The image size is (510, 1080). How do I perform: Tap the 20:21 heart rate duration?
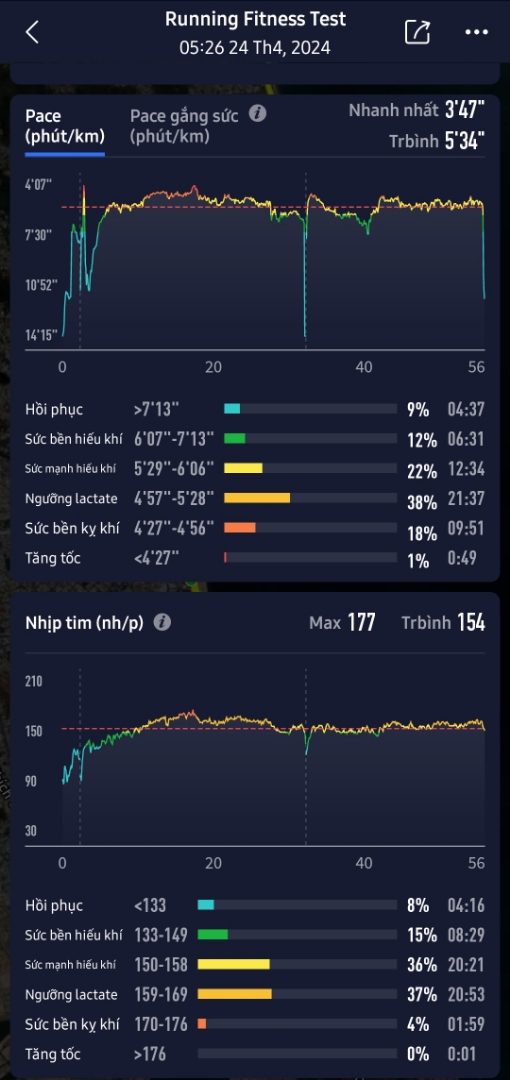coord(465,965)
